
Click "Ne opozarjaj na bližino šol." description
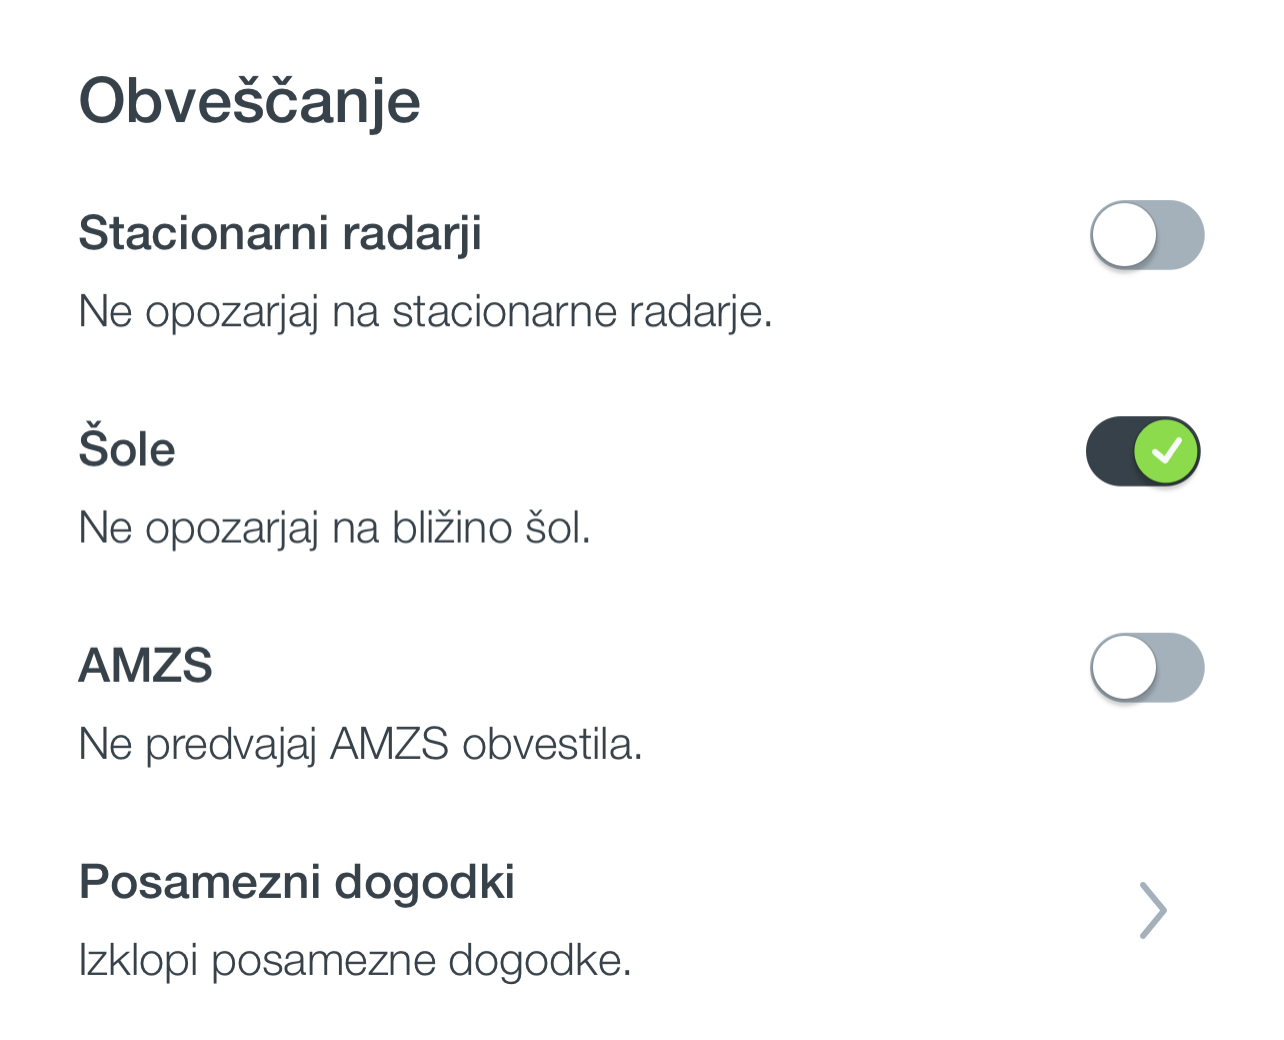click(x=334, y=528)
